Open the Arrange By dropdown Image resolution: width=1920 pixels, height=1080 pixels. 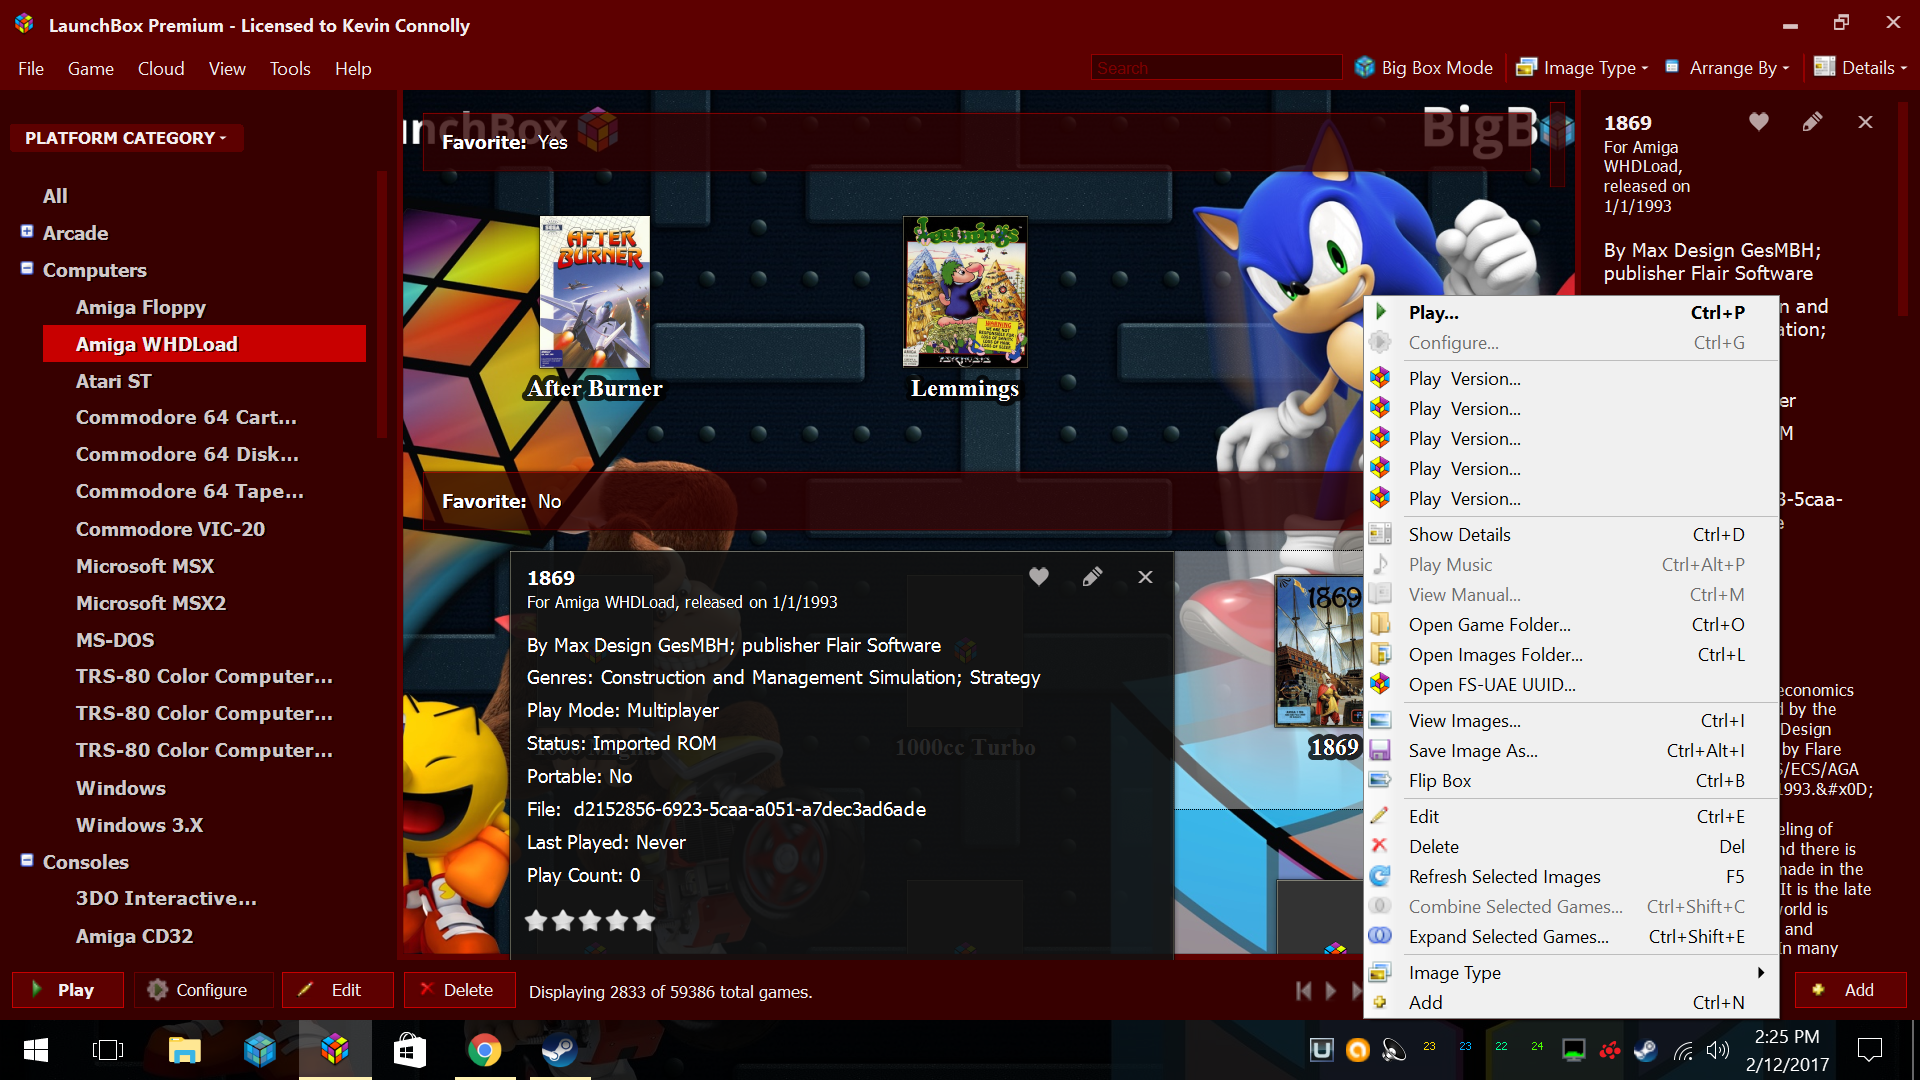[1728, 68]
